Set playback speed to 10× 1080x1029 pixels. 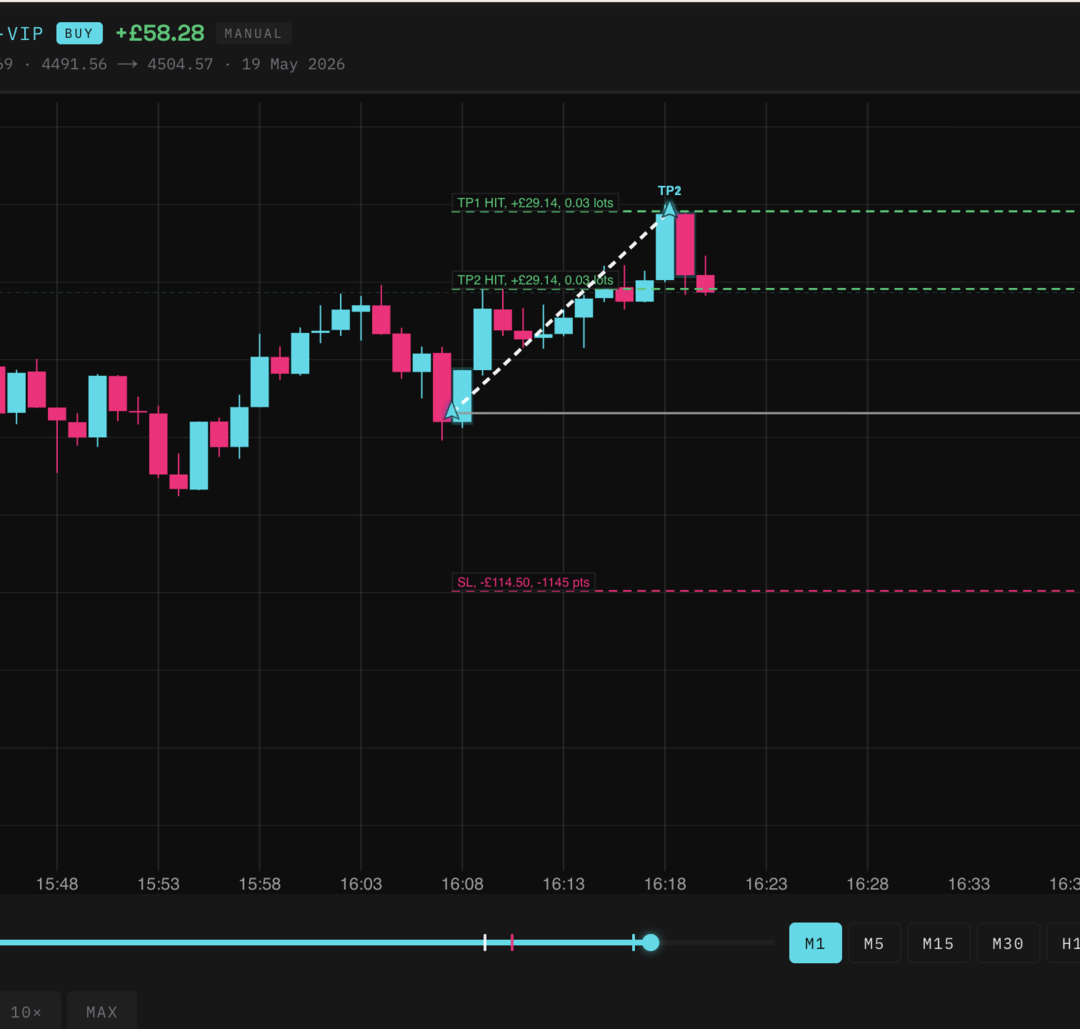[28, 1012]
